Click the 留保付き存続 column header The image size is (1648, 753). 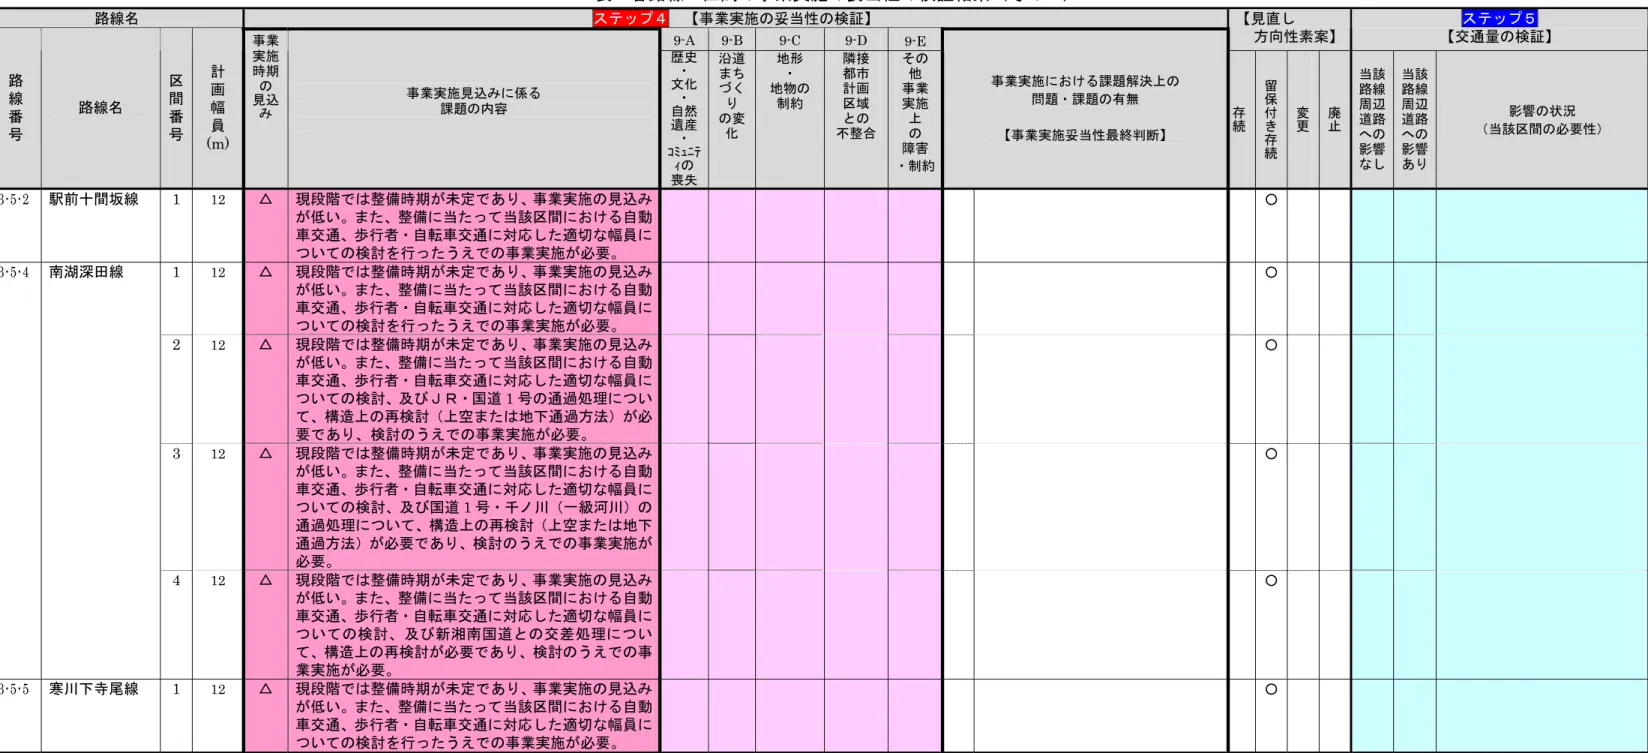pyautogui.click(x=1270, y=120)
